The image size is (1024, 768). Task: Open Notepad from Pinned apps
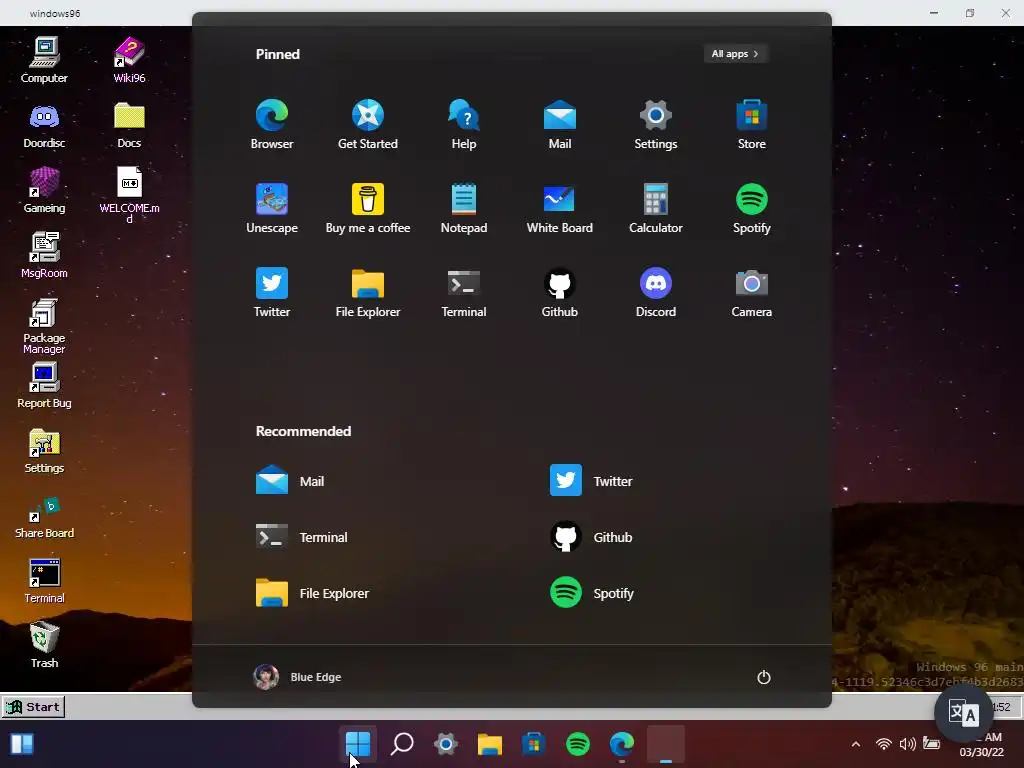click(464, 208)
